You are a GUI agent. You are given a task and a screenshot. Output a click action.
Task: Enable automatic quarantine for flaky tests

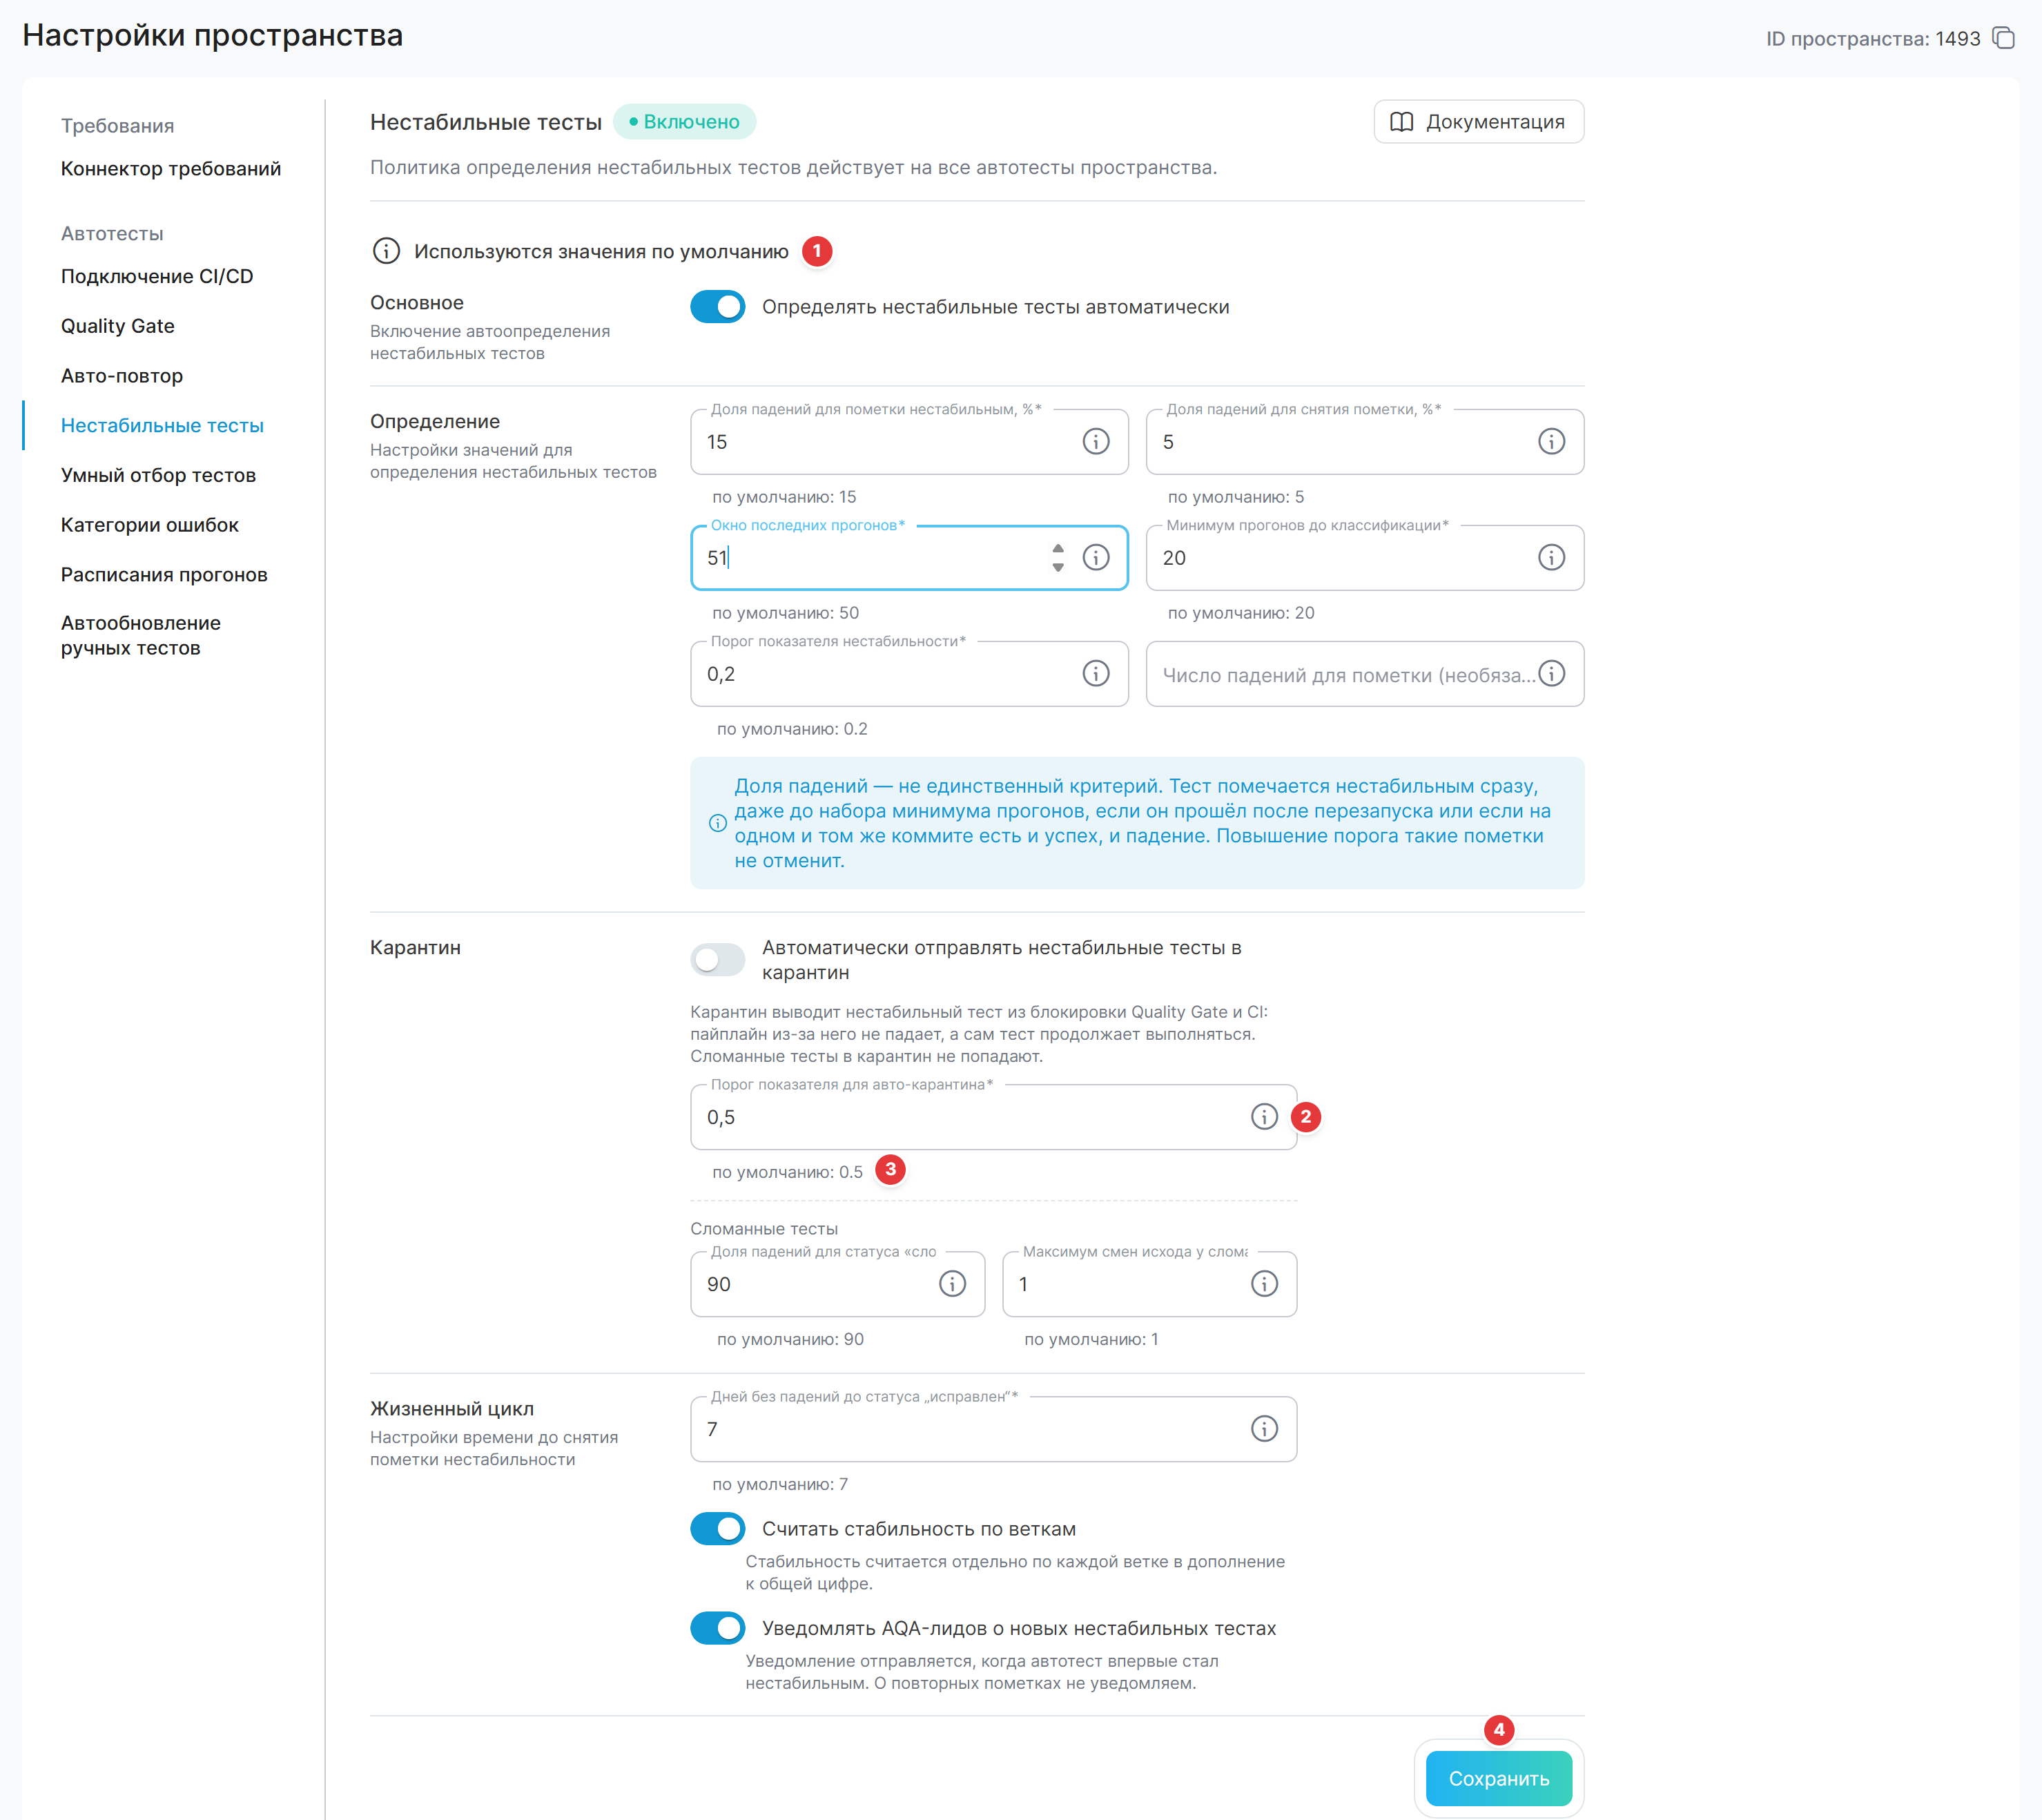[x=718, y=959]
